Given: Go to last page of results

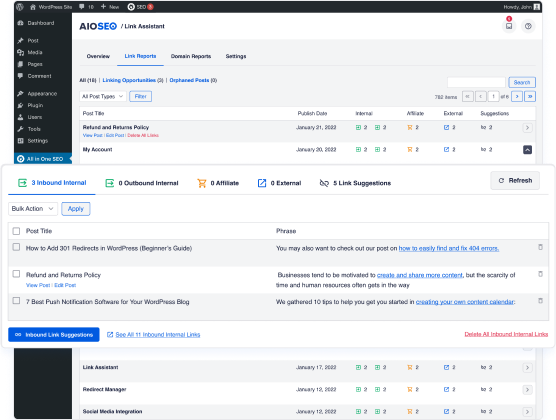Looking at the screenshot, I should pos(530,96).
